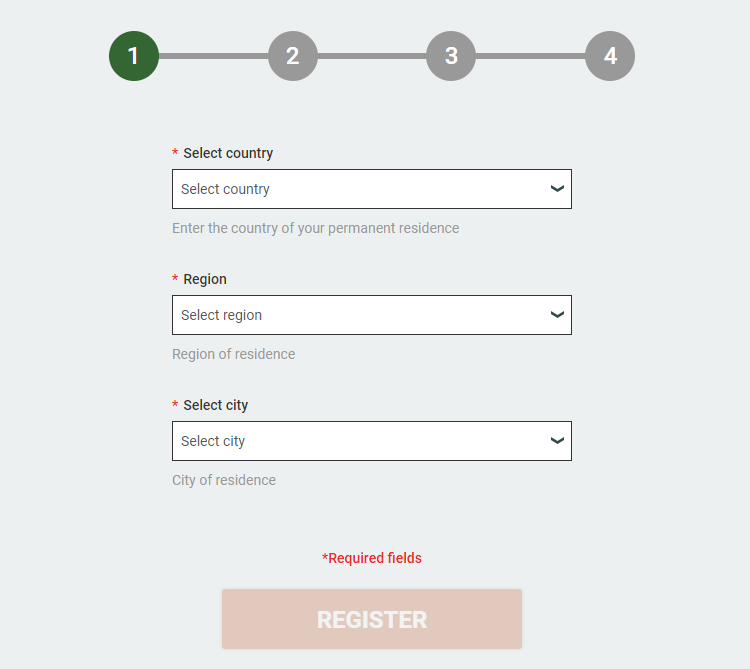Click step 1 circle in progress indicator
This screenshot has width=750, height=669.
click(x=134, y=56)
